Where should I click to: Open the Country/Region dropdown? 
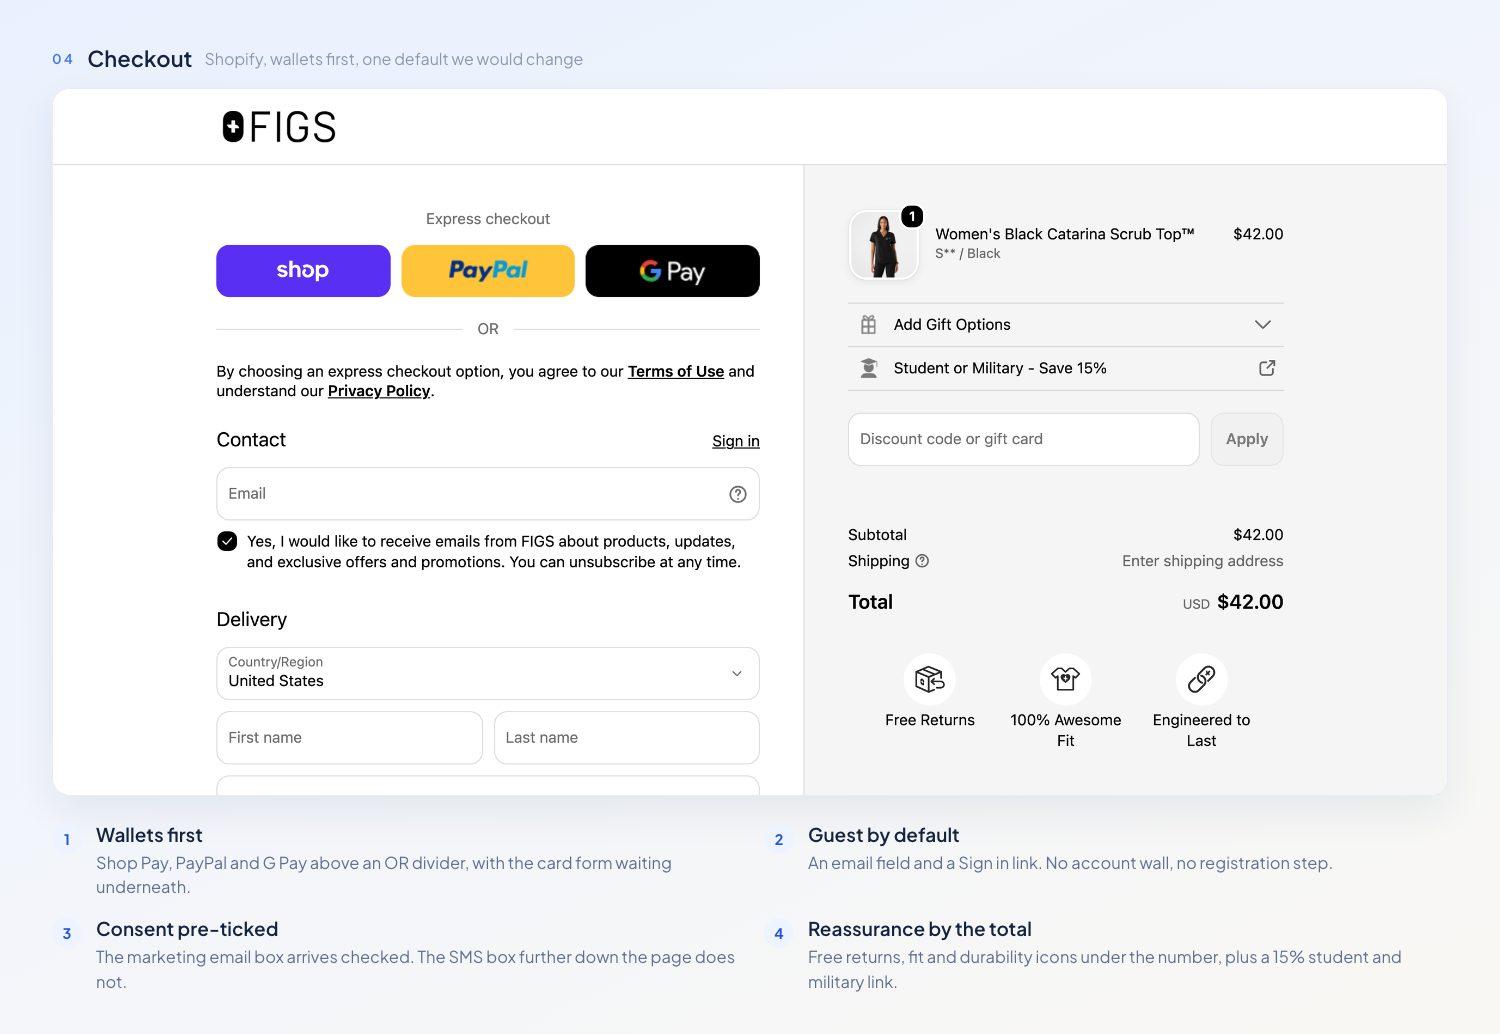pos(488,673)
